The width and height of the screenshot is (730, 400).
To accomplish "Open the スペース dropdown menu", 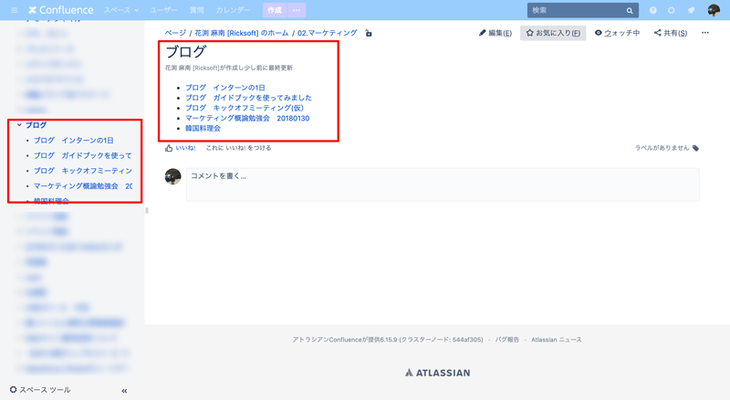I will (121, 10).
